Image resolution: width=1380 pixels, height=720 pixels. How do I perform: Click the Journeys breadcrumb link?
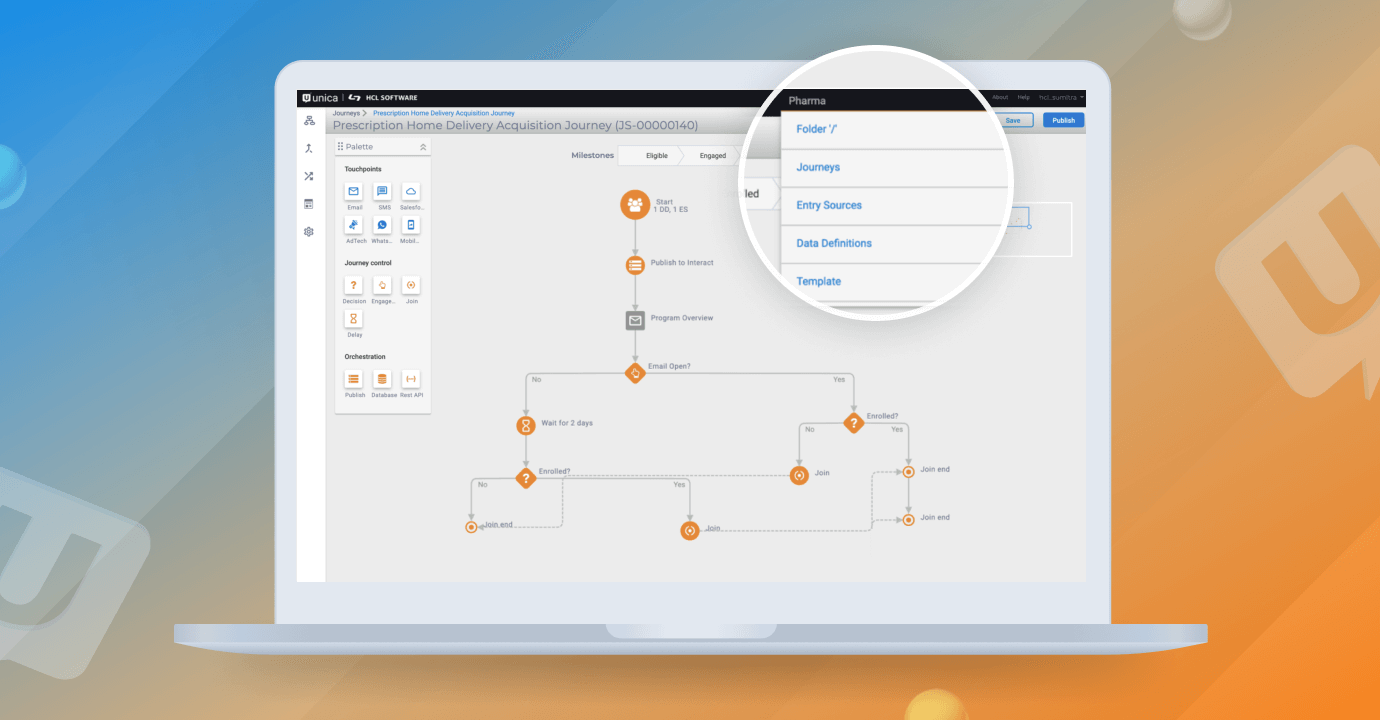346,113
